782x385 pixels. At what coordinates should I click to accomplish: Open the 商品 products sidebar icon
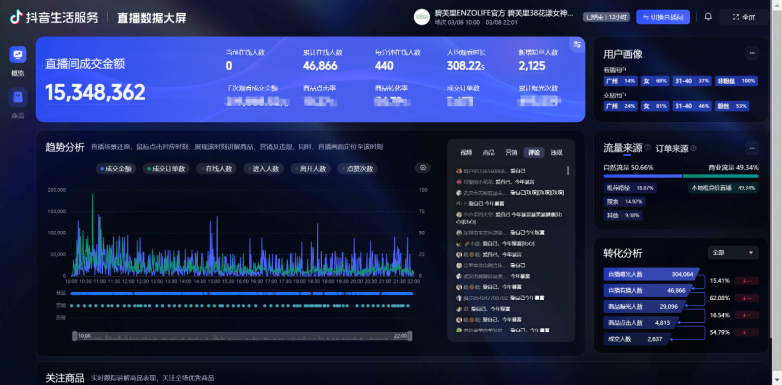[18, 97]
